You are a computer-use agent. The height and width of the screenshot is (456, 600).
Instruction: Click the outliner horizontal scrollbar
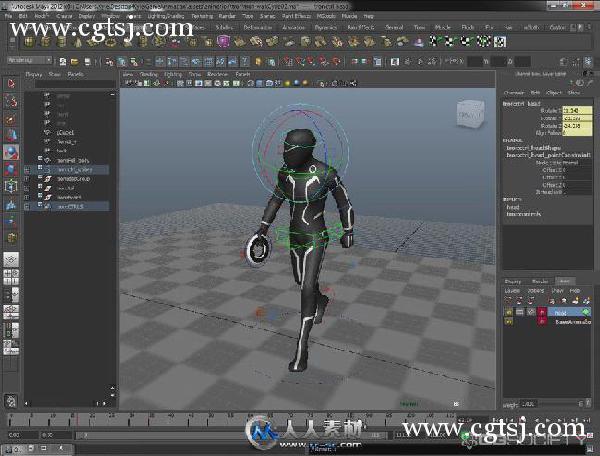pos(65,403)
